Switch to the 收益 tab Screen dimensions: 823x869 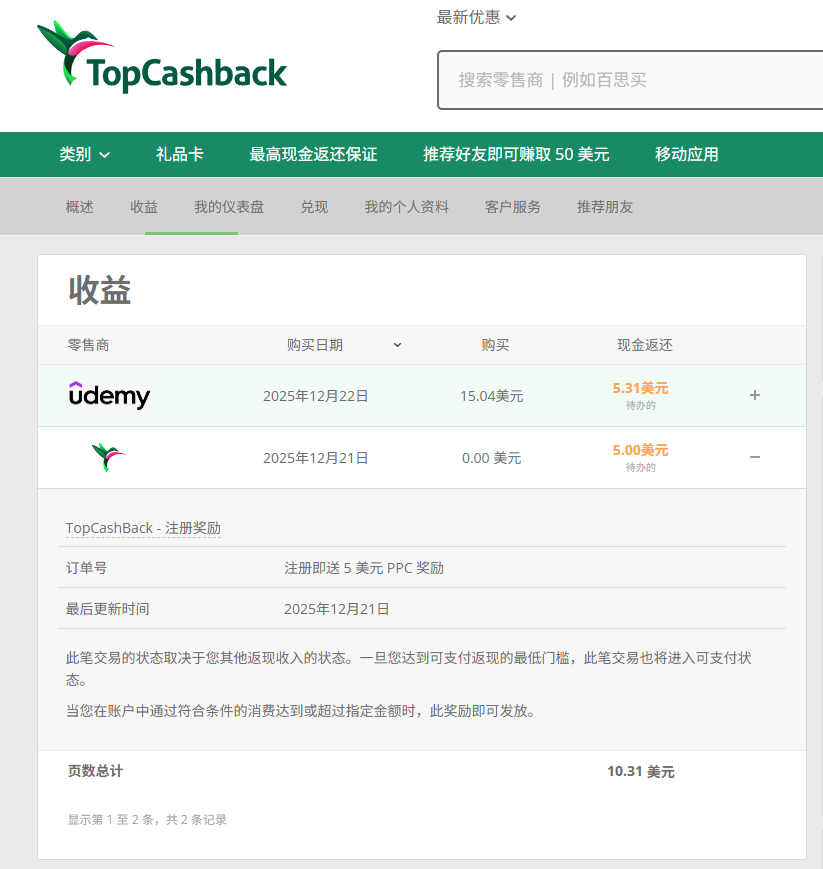144,207
